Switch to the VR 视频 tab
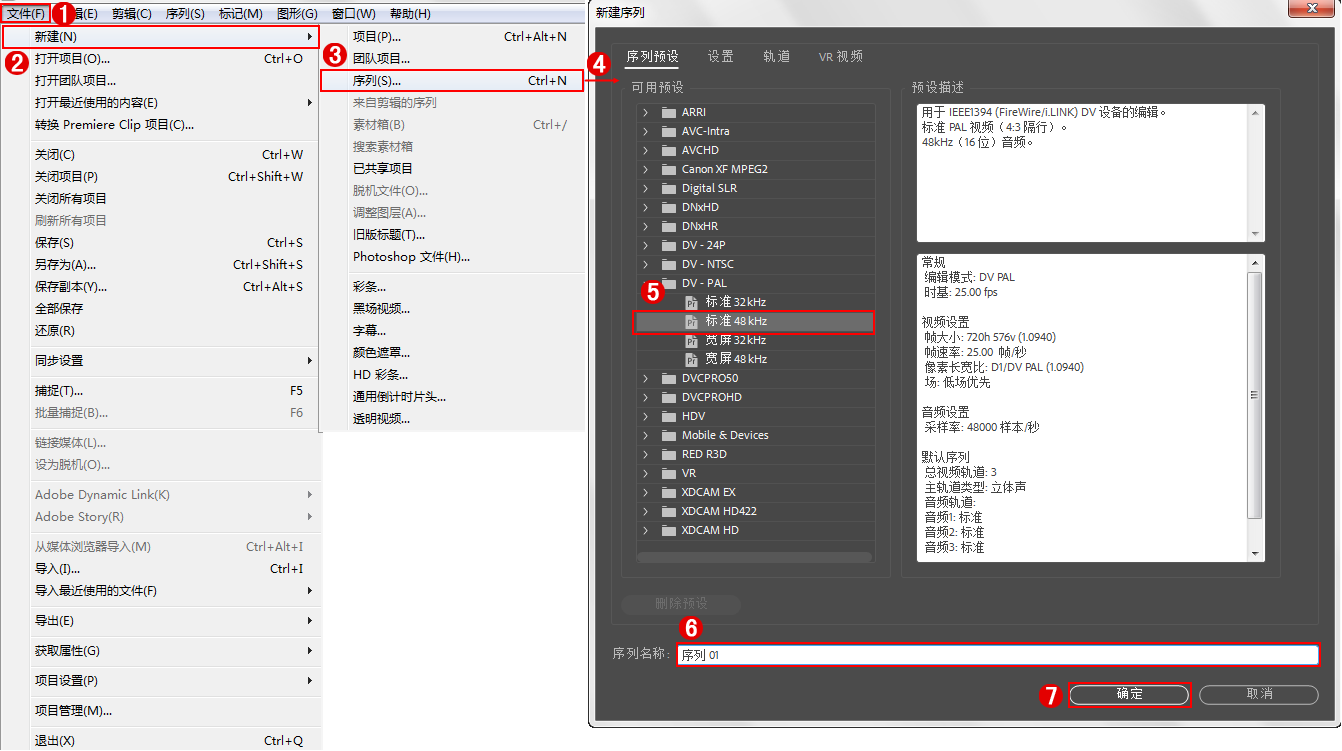1342x751 pixels. point(840,56)
